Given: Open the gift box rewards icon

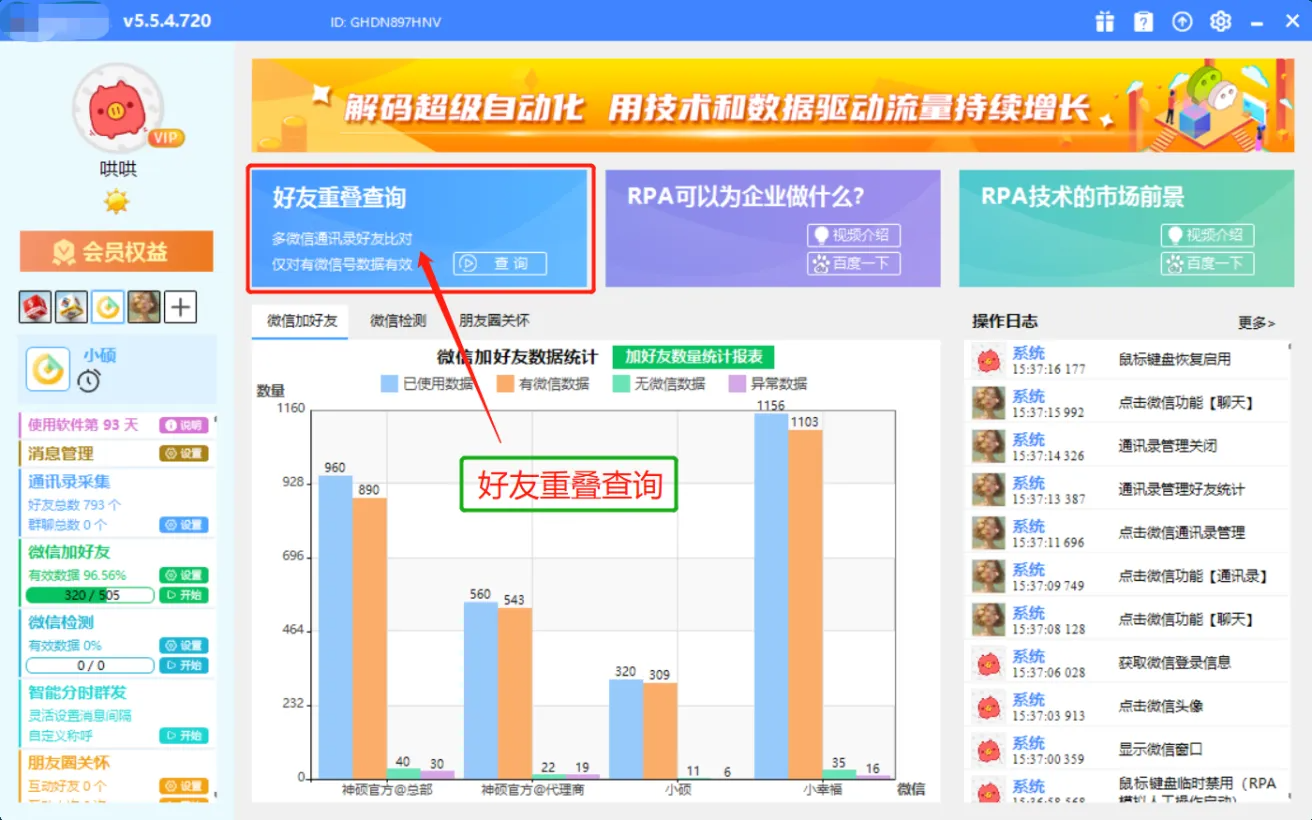Looking at the screenshot, I should [x=1104, y=21].
